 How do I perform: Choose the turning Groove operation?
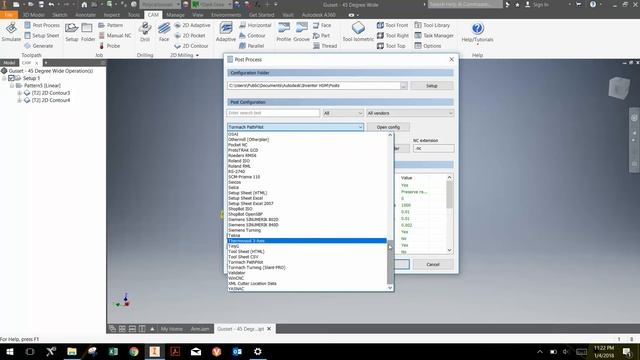[301, 32]
